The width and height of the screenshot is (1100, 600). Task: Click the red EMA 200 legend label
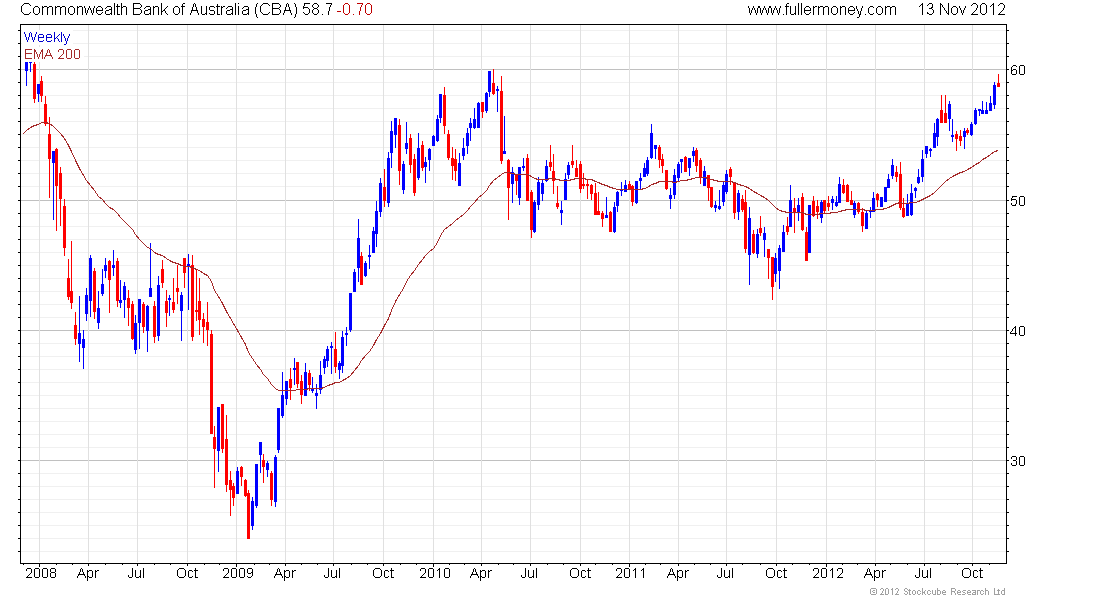click(x=52, y=54)
